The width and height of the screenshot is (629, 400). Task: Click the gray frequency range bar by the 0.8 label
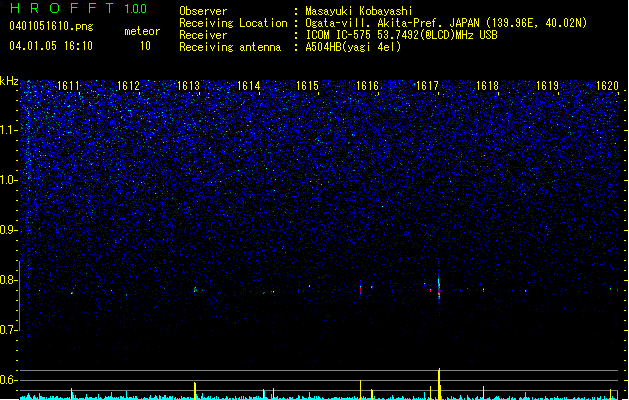pos(20,296)
